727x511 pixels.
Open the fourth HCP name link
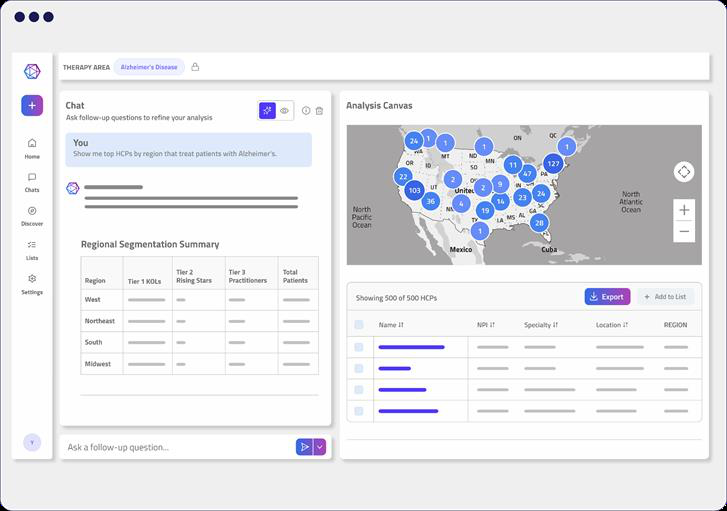pyautogui.click(x=408, y=411)
